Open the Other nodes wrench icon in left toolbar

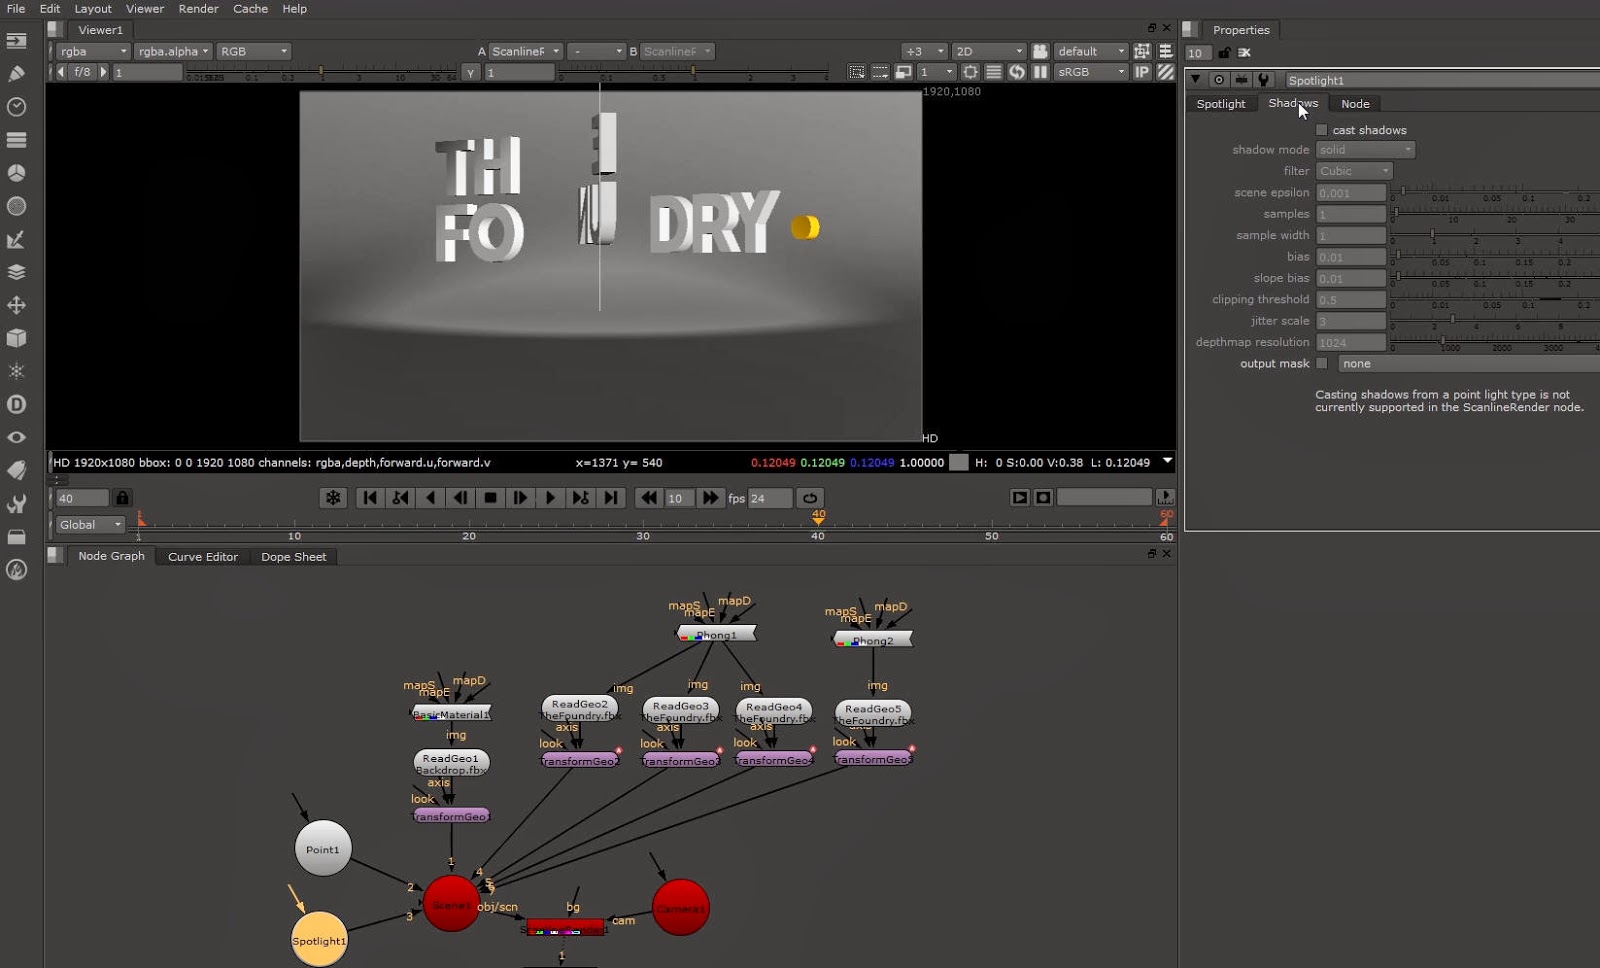[16, 503]
